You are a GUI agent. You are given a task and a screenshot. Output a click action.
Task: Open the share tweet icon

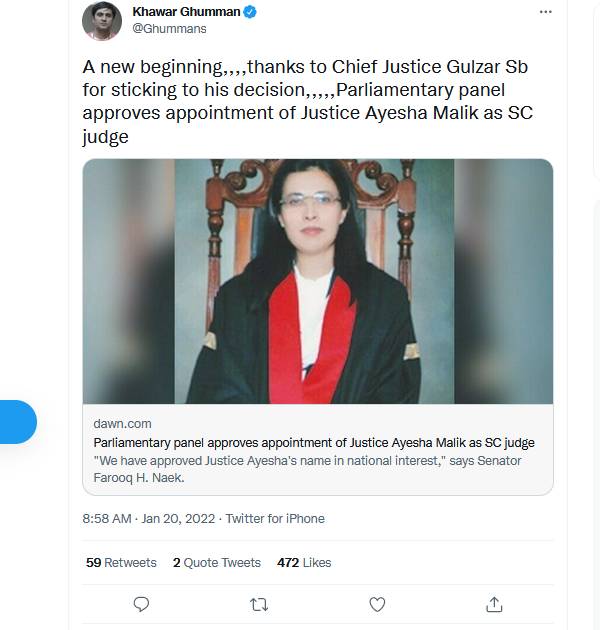coord(494,604)
